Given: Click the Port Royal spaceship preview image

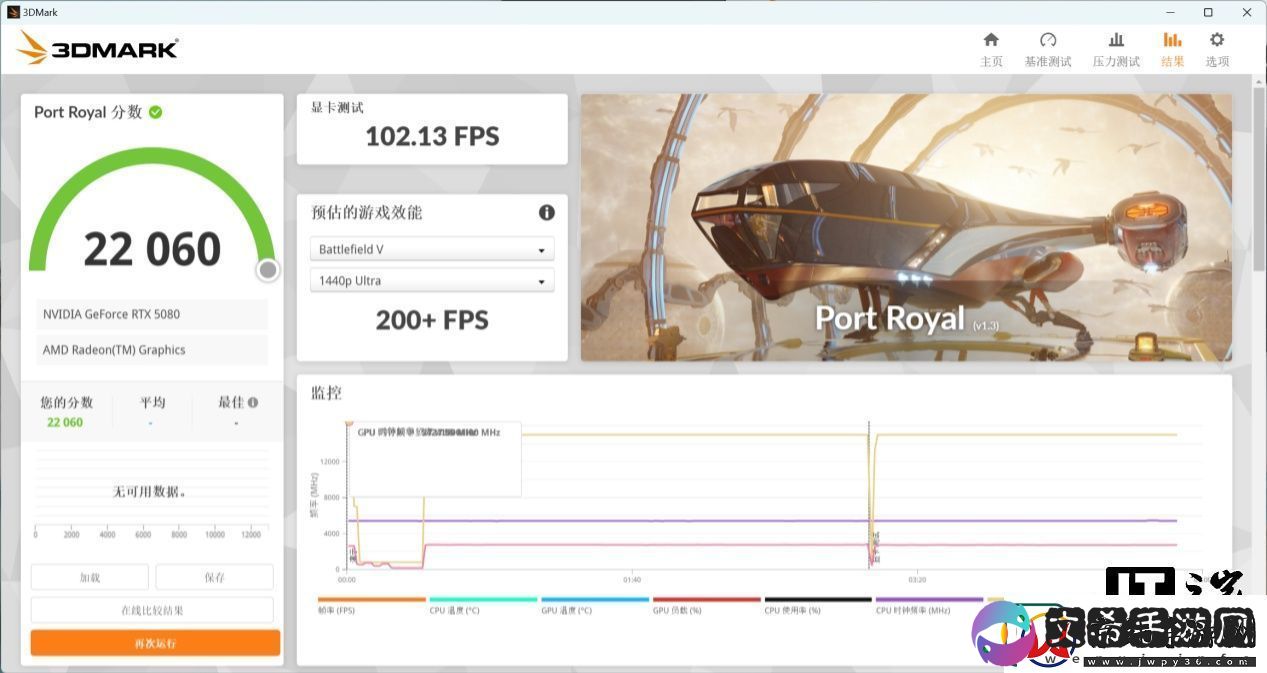Looking at the screenshot, I should tap(906, 227).
